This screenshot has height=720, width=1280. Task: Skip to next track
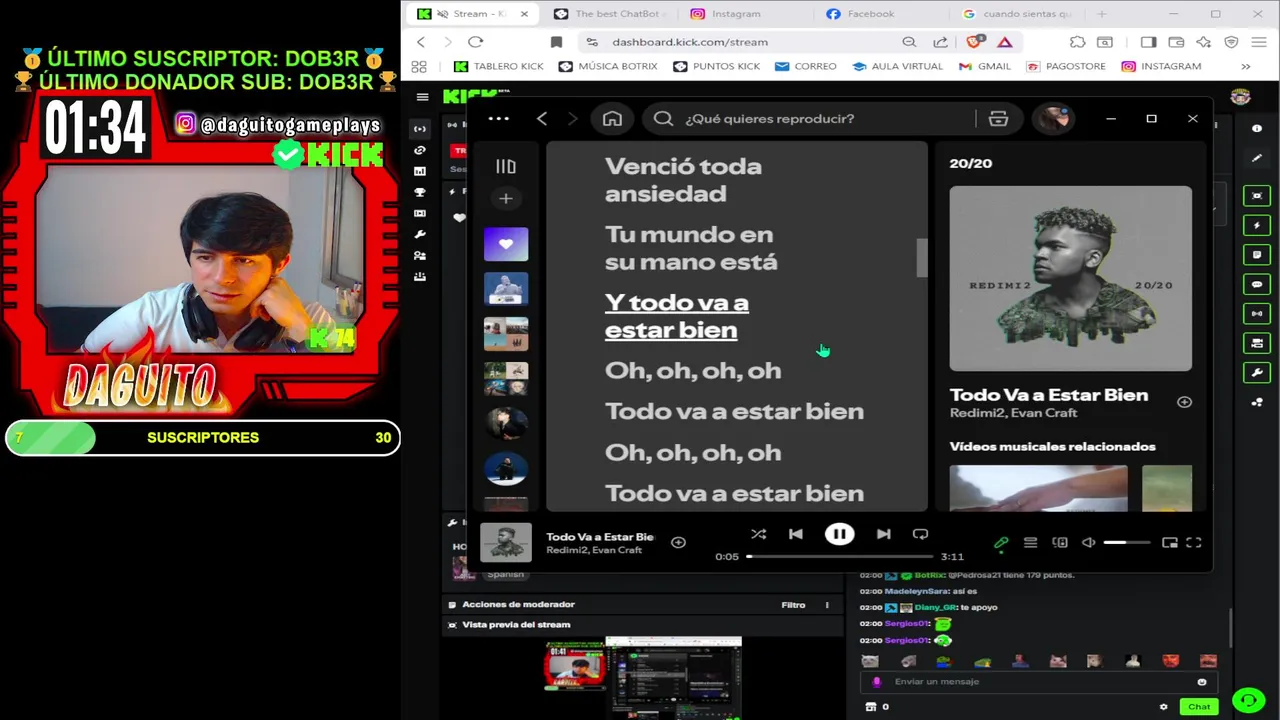pyautogui.click(x=883, y=534)
